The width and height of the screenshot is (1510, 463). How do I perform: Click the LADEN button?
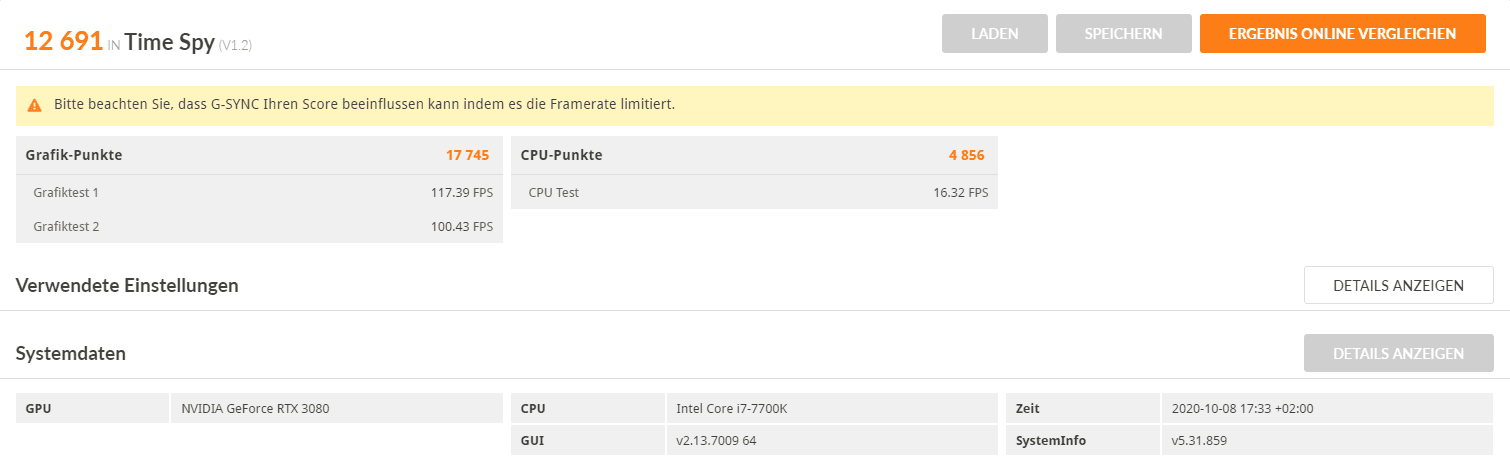pos(995,33)
